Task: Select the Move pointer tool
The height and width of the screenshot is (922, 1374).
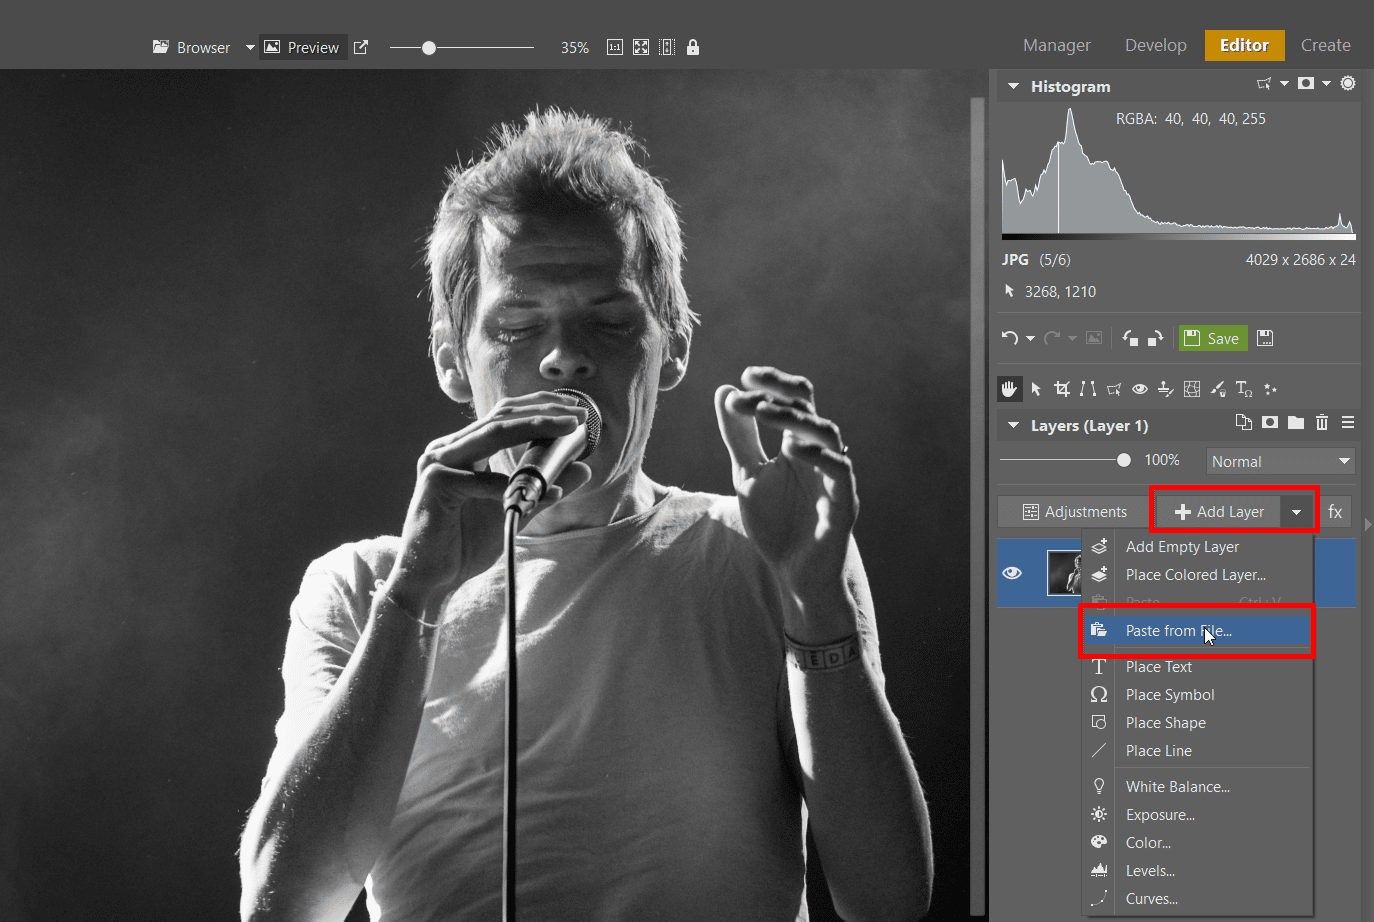Action: tap(1036, 389)
